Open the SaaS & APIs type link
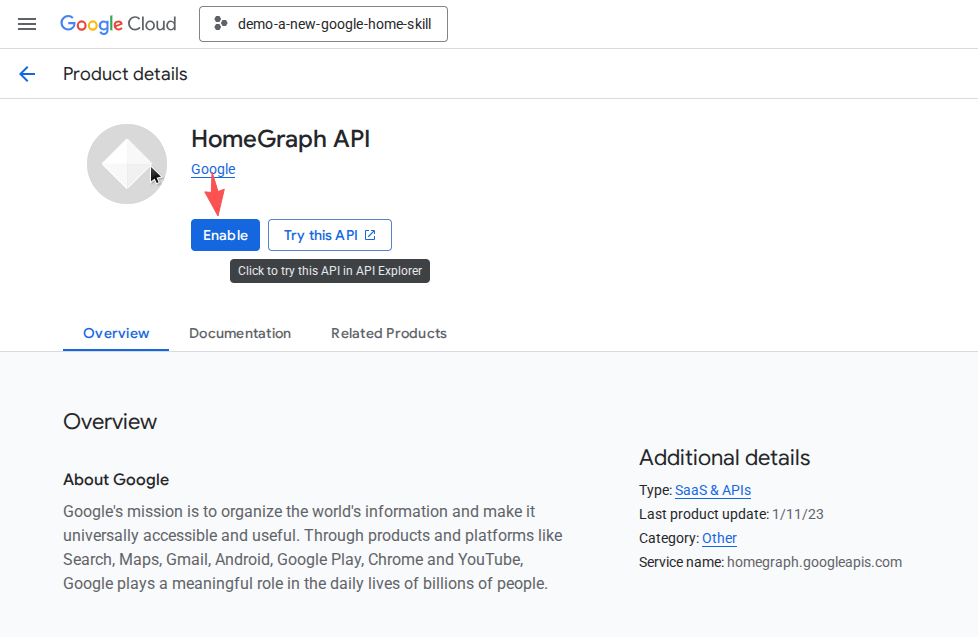The width and height of the screenshot is (978, 637). point(713,490)
